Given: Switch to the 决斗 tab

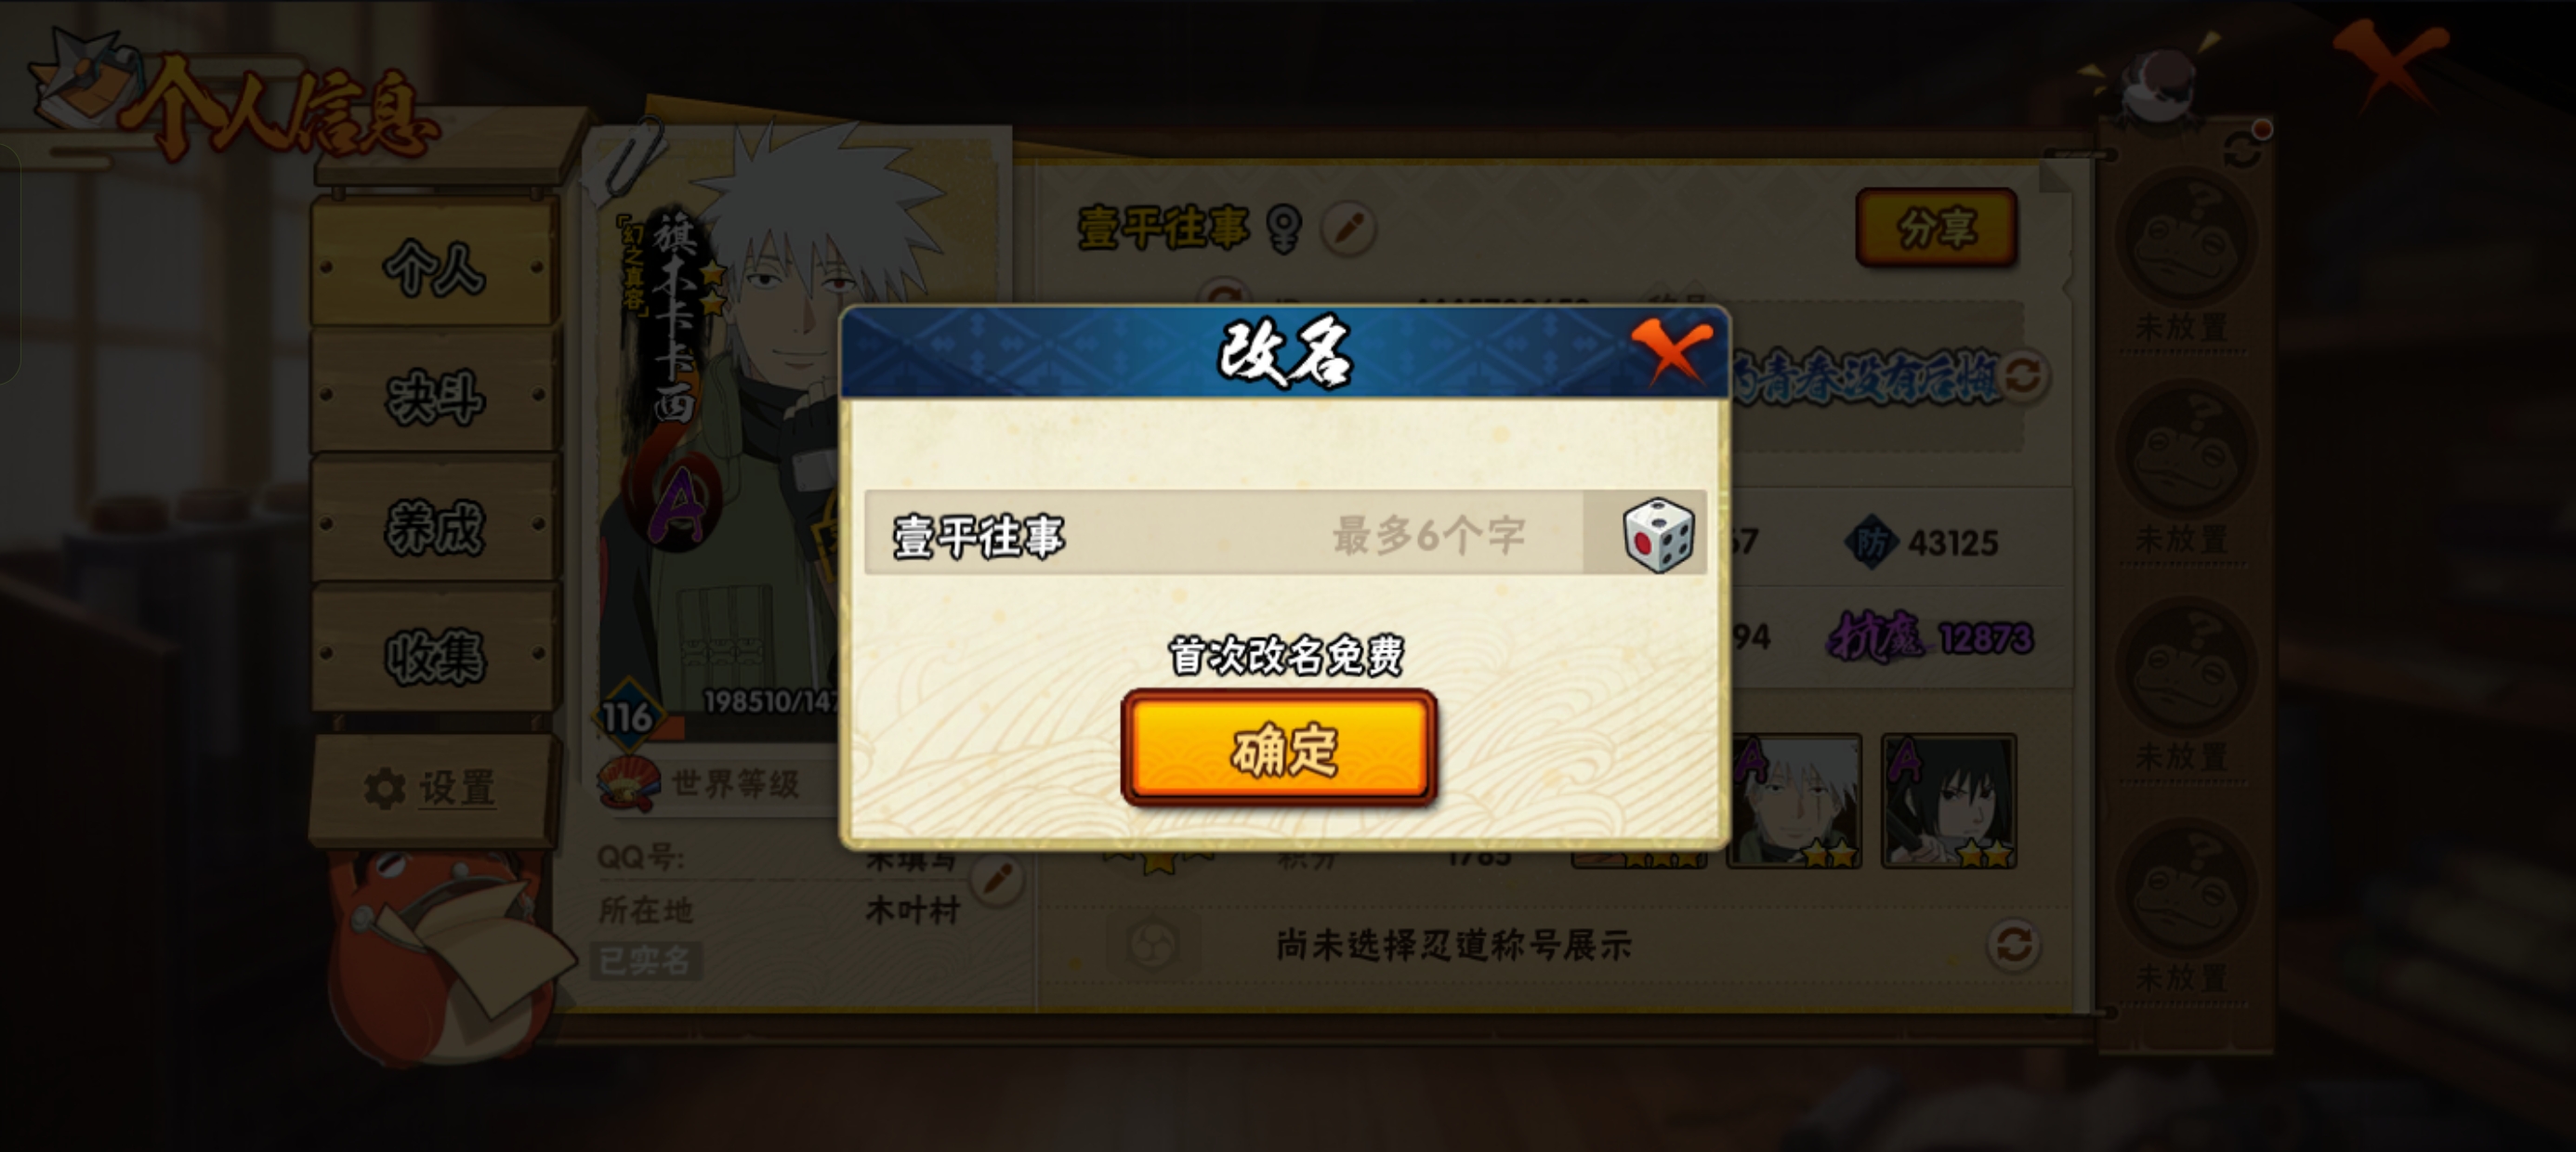Looking at the screenshot, I should 434,396.
